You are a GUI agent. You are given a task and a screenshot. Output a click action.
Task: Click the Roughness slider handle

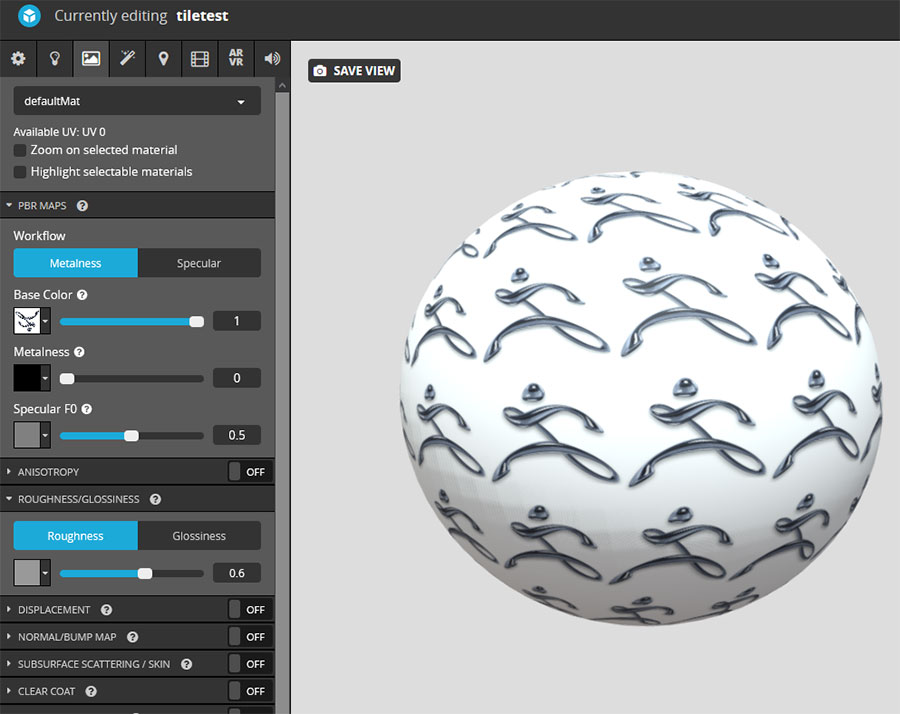click(145, 573)
